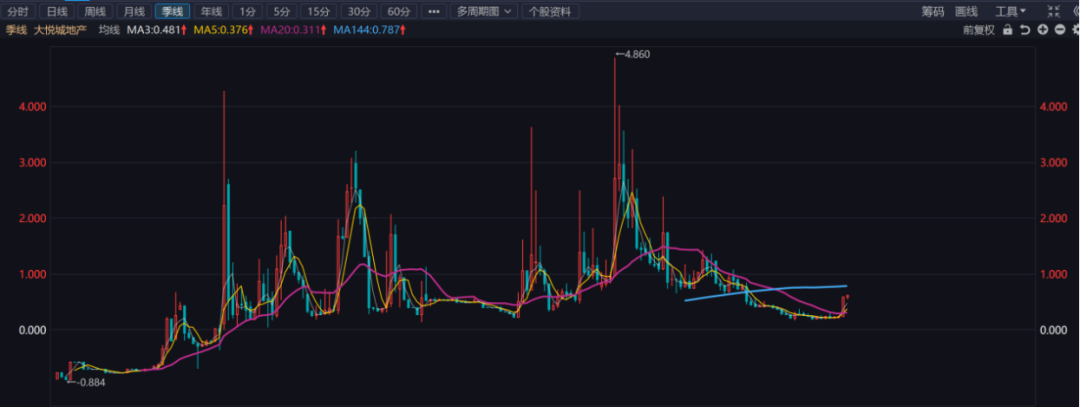The width and height of the screenshot is (1080, 407).
Task: Click the lock icon beside 前复权
Action: [x=1008, y=30]
